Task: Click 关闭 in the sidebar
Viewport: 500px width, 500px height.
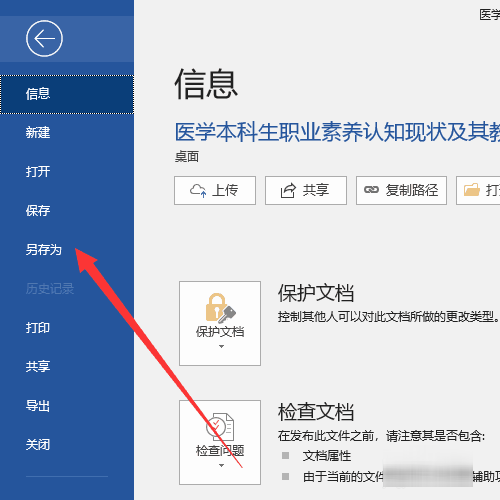Action: point(67,445)
